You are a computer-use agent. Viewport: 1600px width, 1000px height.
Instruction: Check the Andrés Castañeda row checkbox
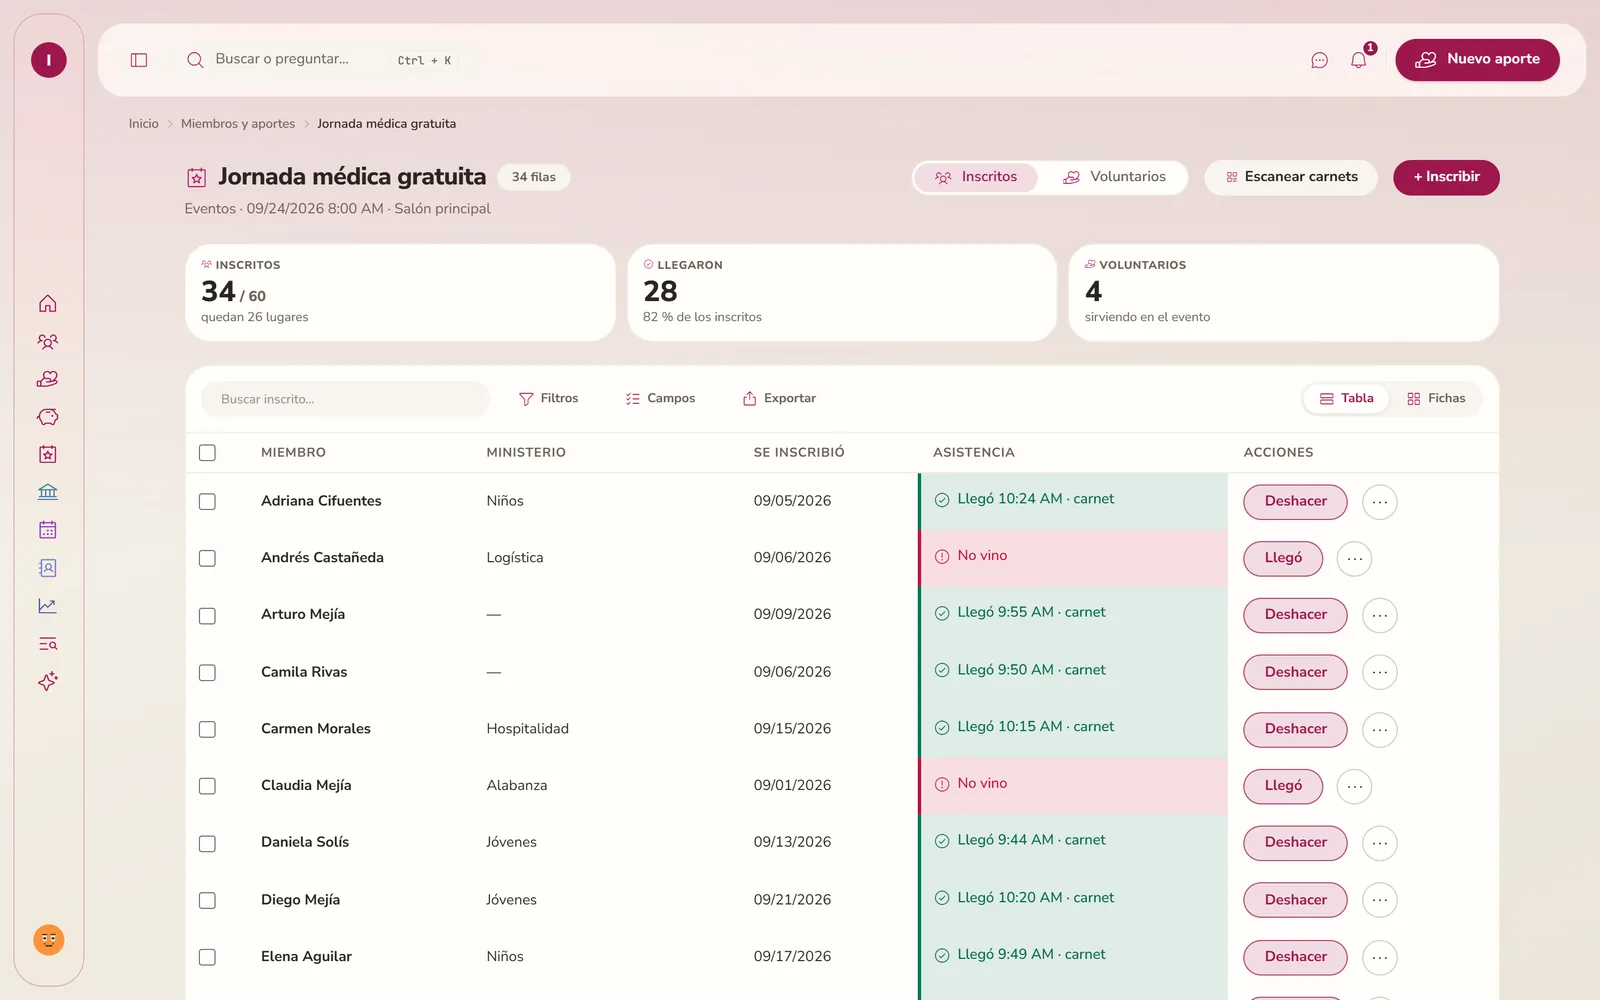[x=207, y=558]
